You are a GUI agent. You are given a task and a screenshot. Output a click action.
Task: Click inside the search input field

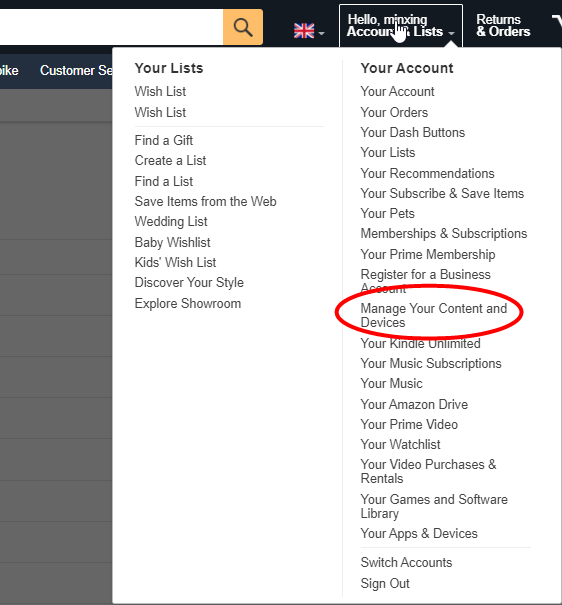click(x=111, y=27)
